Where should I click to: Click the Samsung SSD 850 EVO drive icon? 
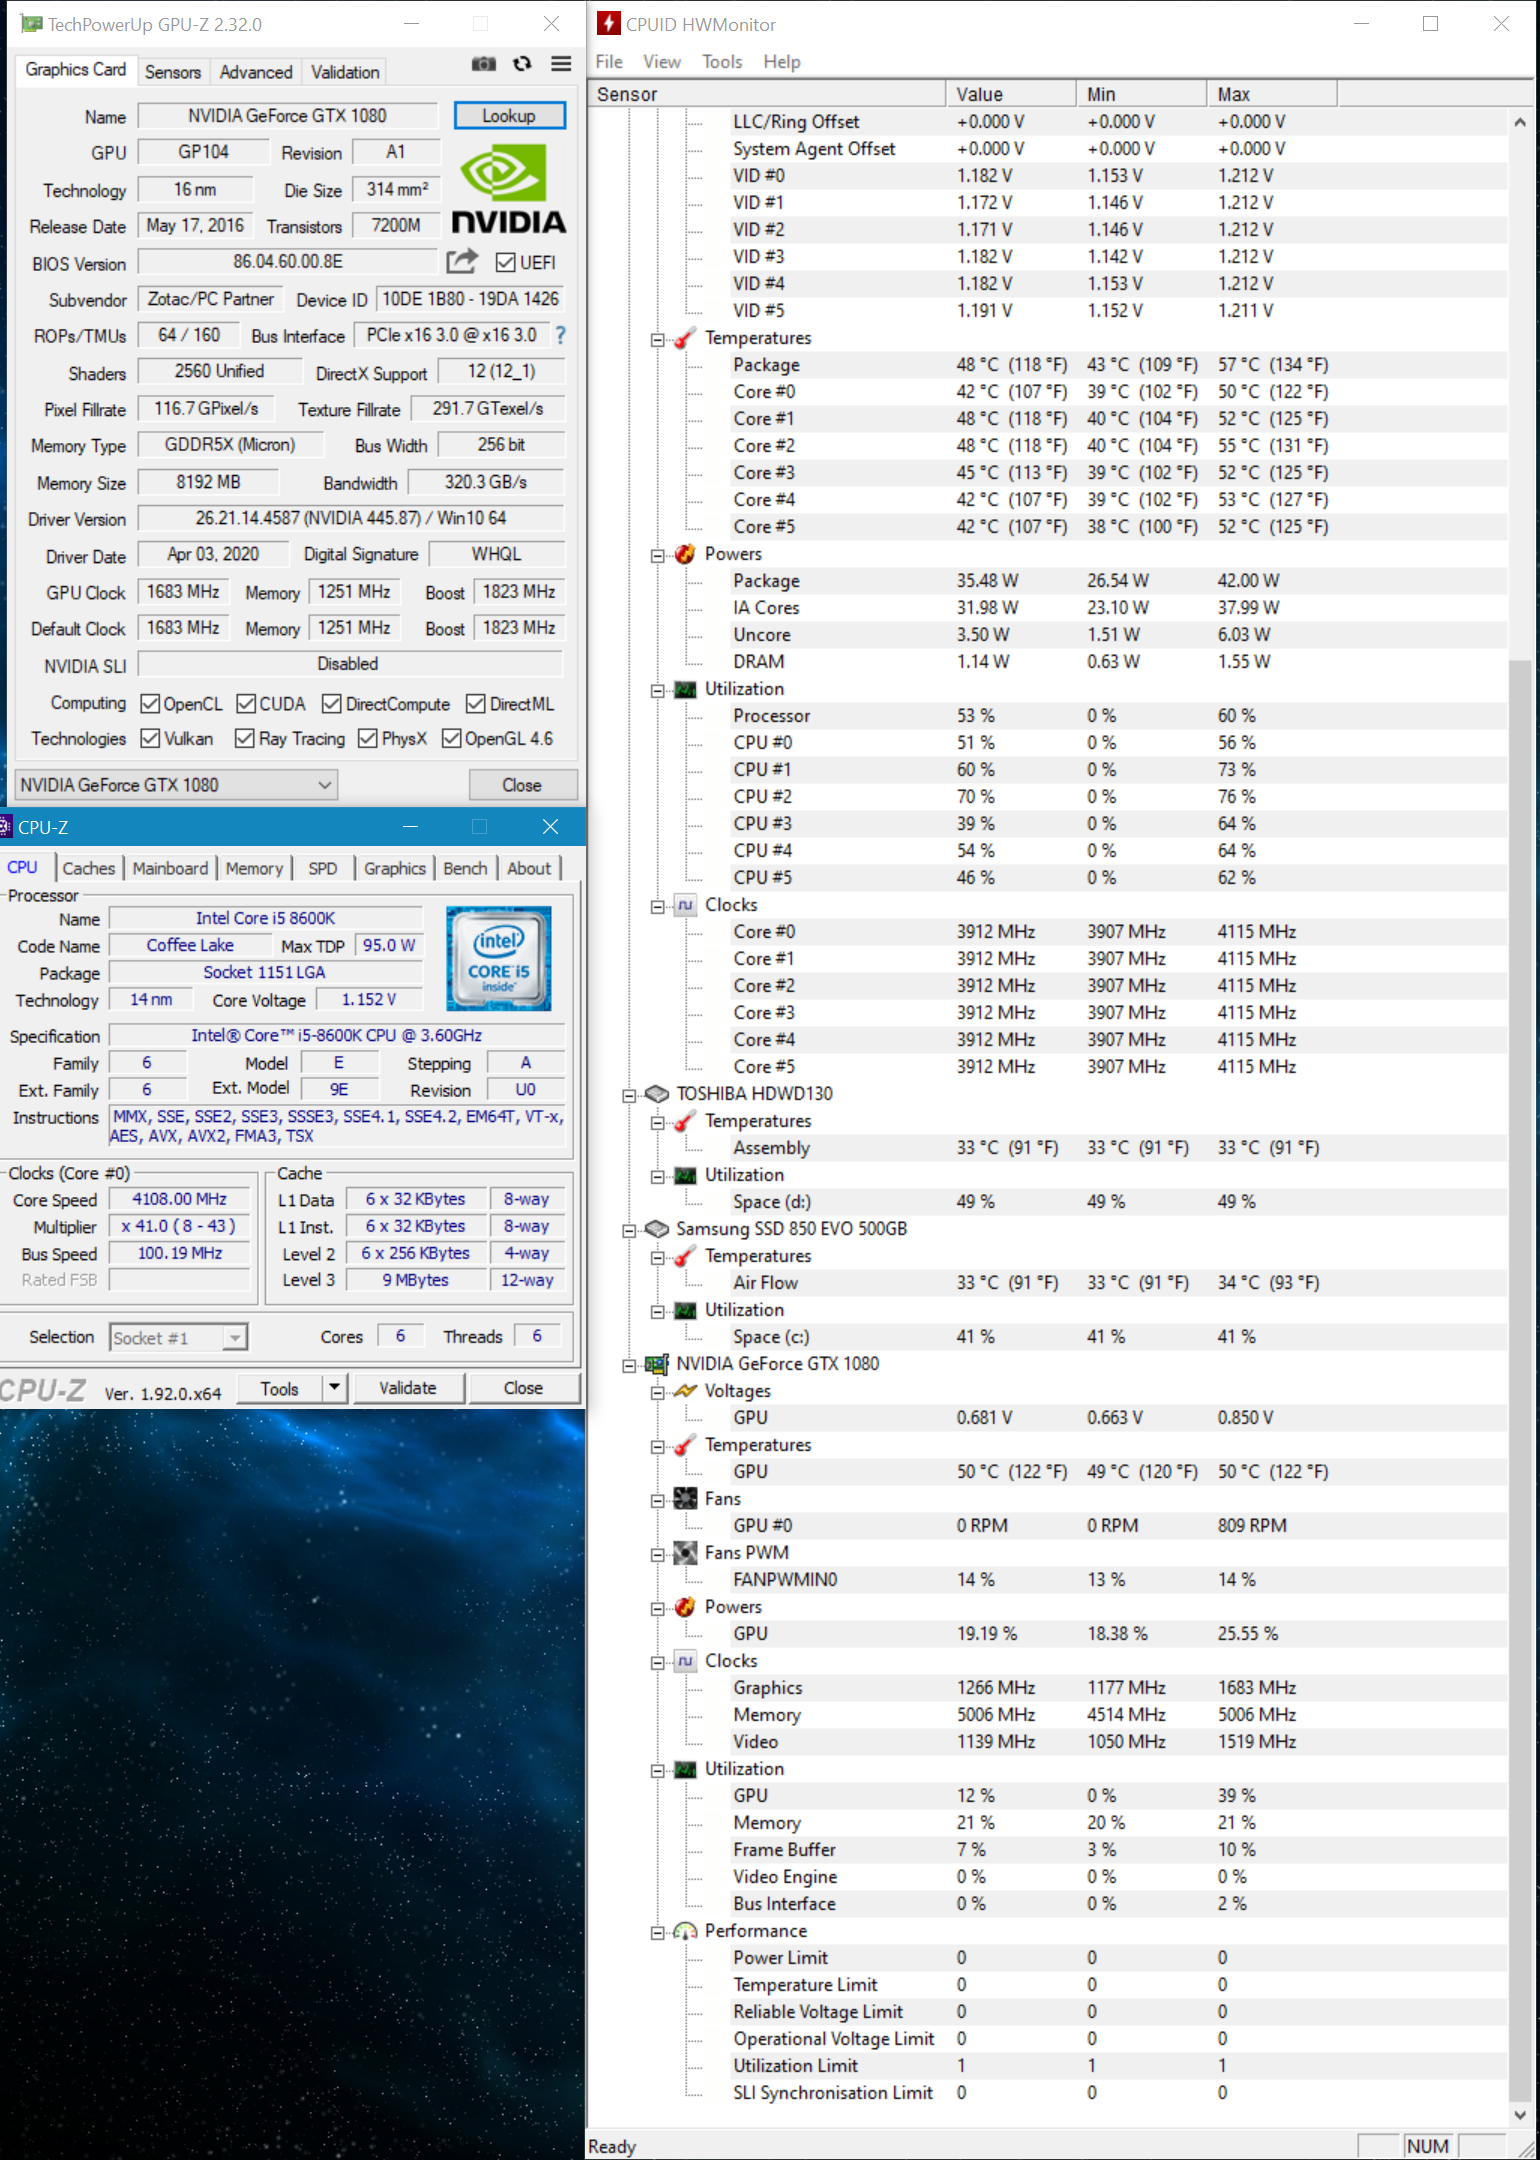point(657,1229)
